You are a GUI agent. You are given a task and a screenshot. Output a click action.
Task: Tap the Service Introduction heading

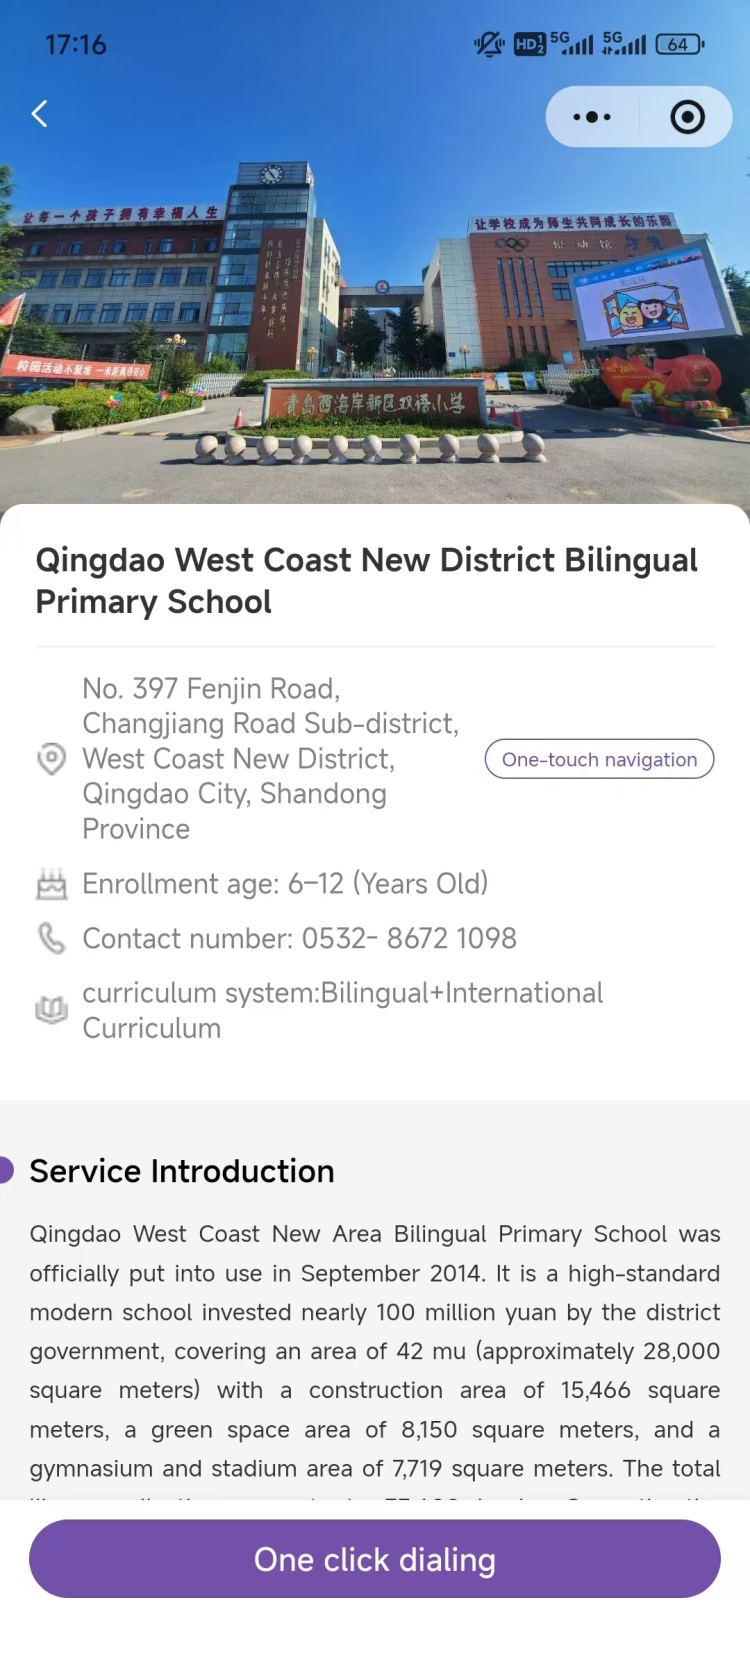click(x=182, y=1171)
